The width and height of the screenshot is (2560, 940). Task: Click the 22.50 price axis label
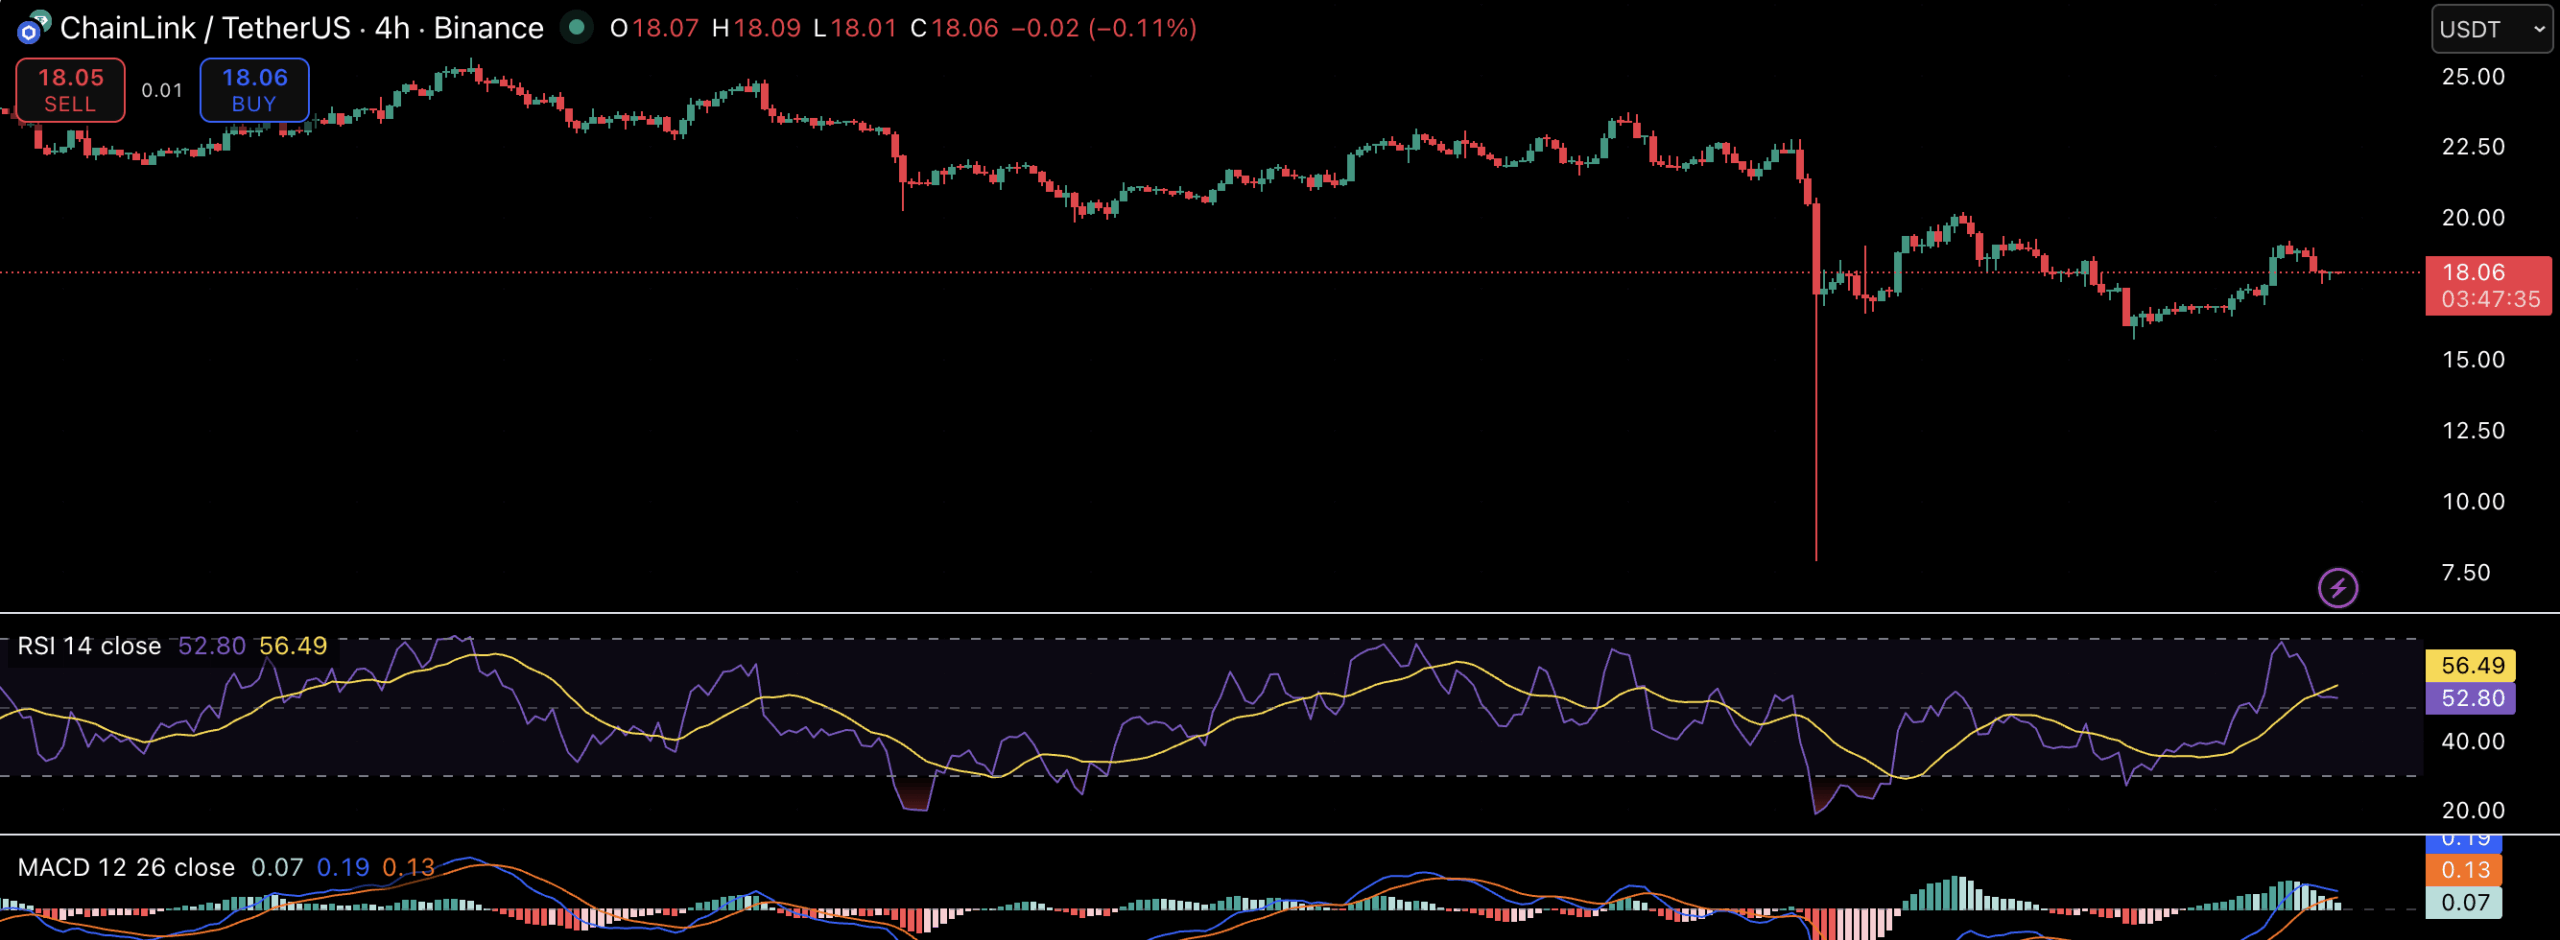[x=2473, y=147]
